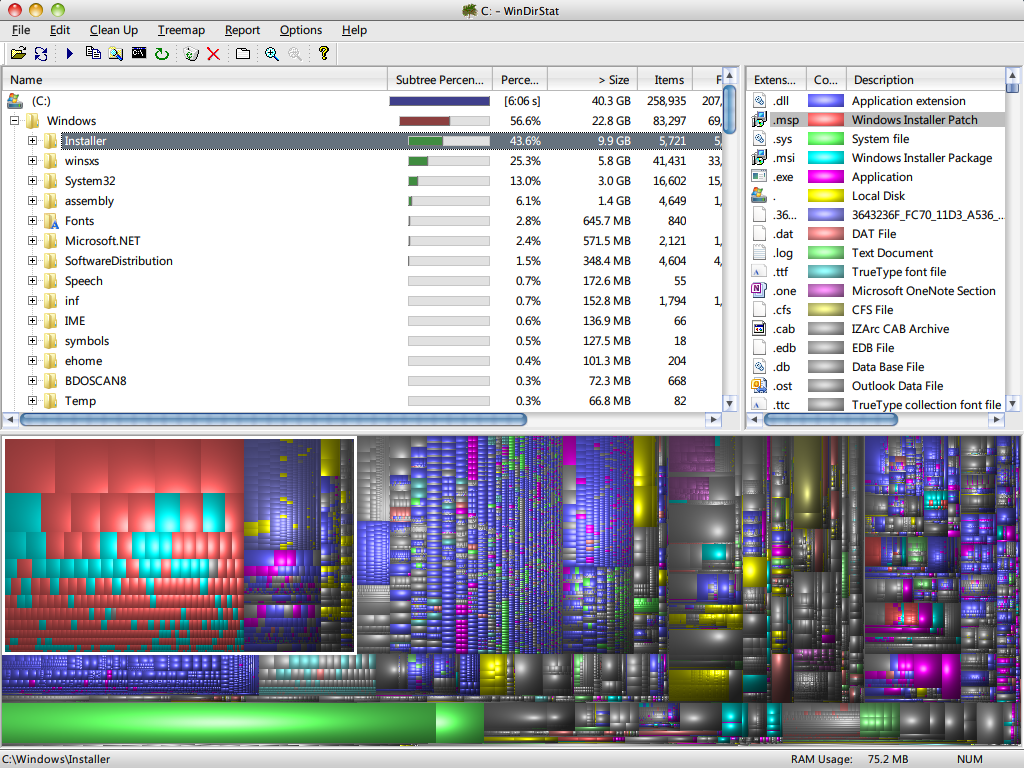Click the highlighted Installer treemap region
The image size is (1024, 768).
[x=180, y=545]
